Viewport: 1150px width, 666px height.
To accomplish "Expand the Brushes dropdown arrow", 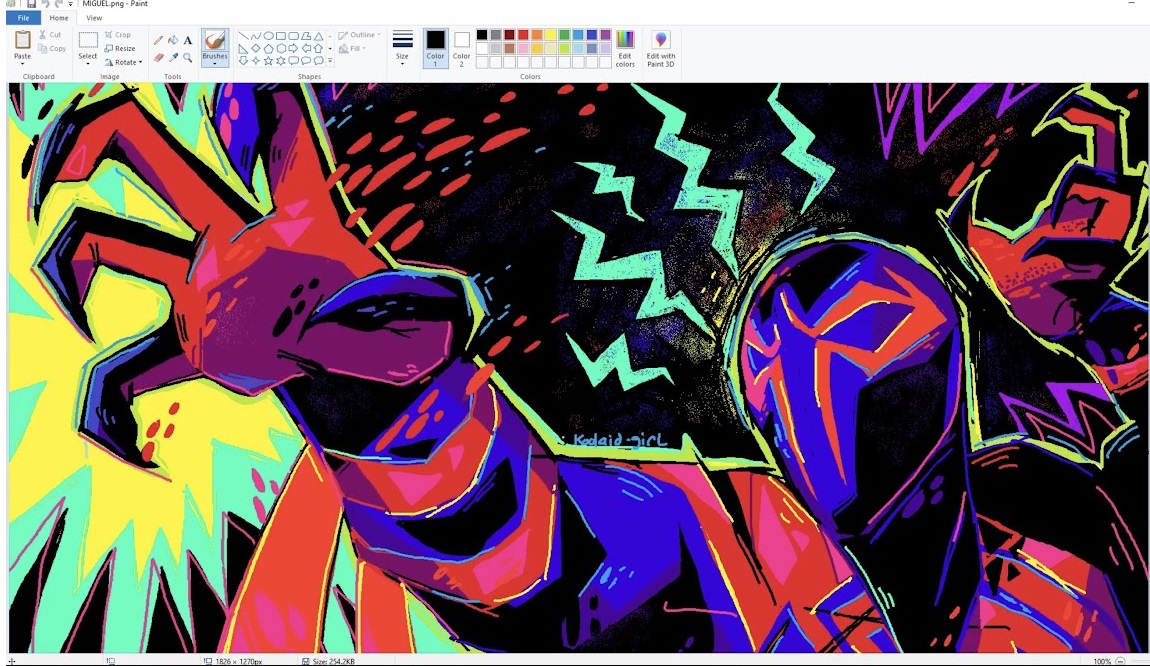I will tap(215, 64).
